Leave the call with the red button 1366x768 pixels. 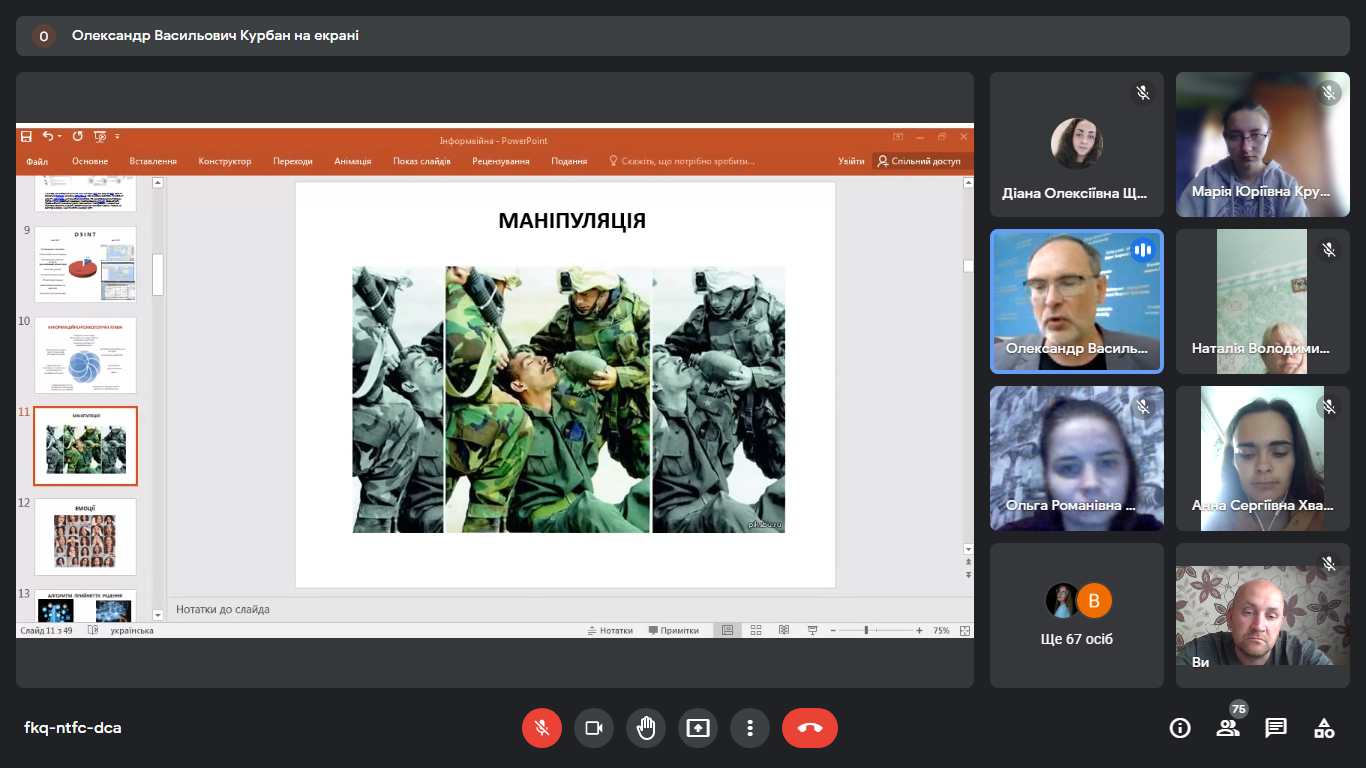click(809, 728)
